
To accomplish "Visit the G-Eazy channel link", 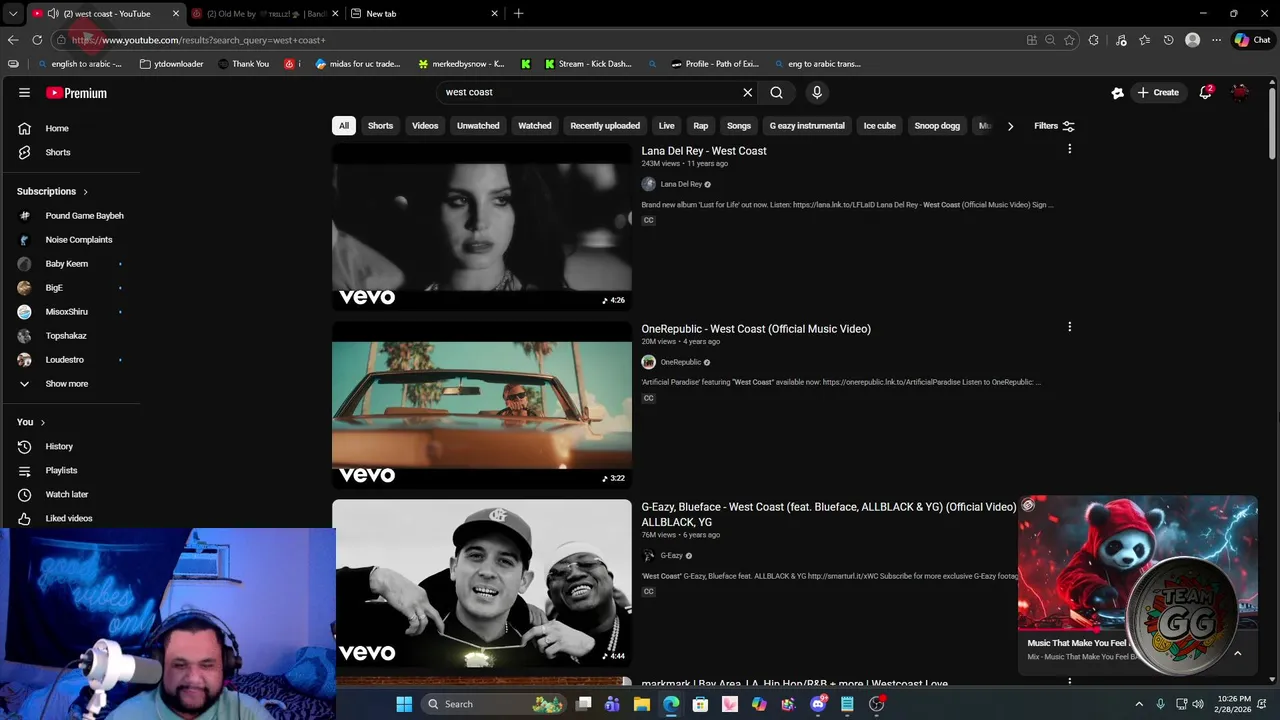I will 671,556.
